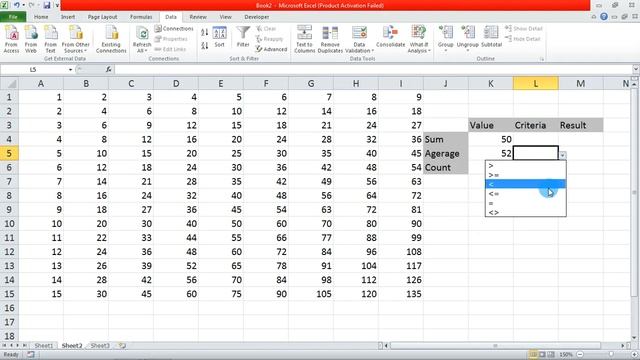Expand the formula bar chevron

(635, 69)
